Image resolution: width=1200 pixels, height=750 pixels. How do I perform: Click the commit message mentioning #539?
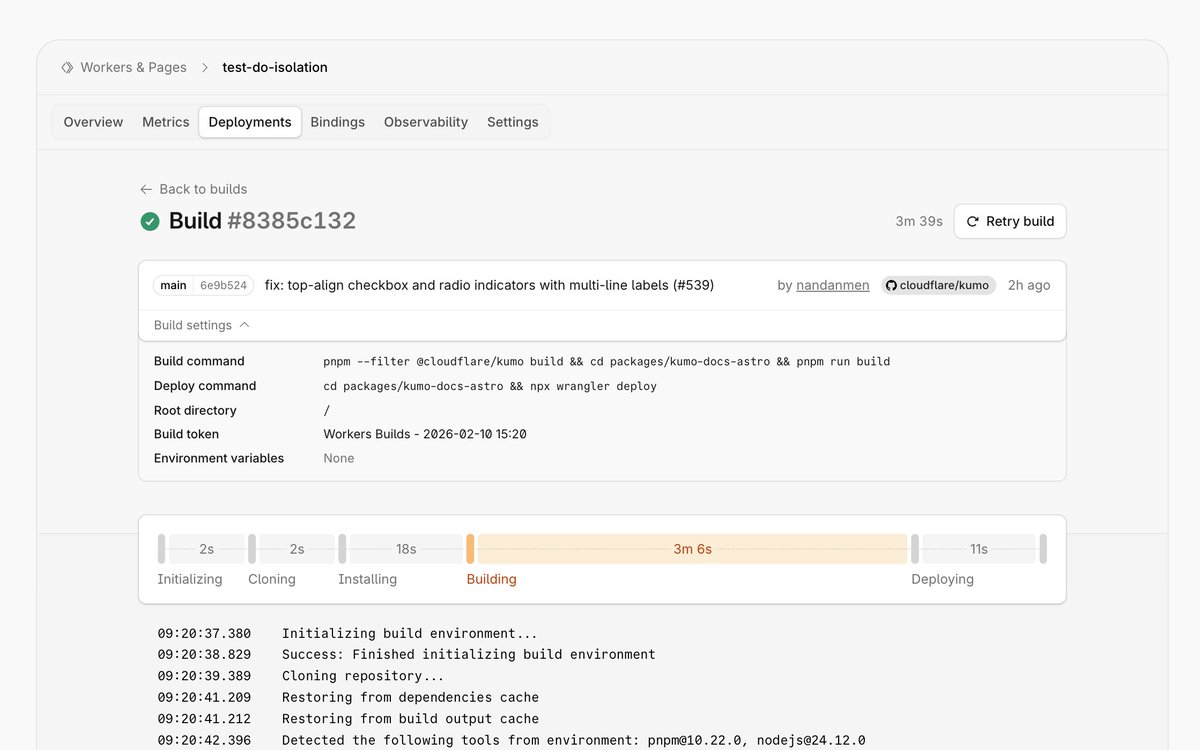489,285
